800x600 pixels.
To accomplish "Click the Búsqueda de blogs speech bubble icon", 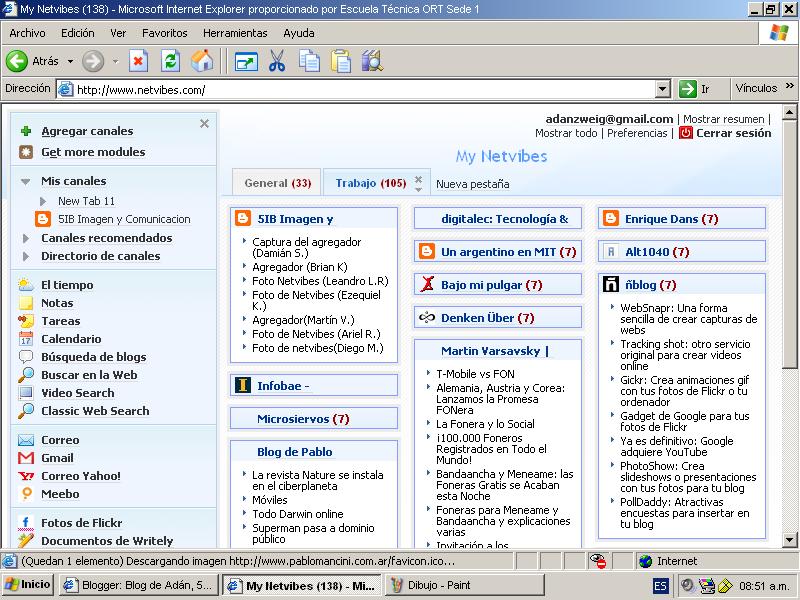I will [x=26, y=357].
